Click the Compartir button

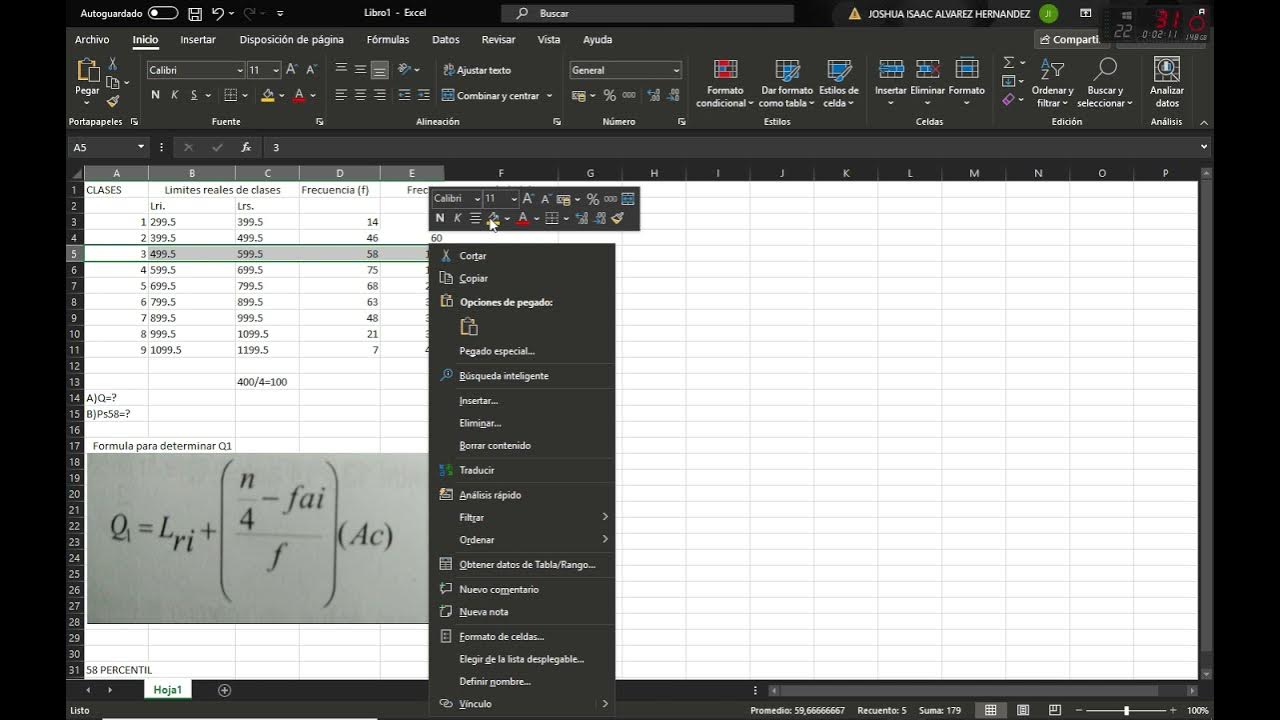tap(1070, 40)
